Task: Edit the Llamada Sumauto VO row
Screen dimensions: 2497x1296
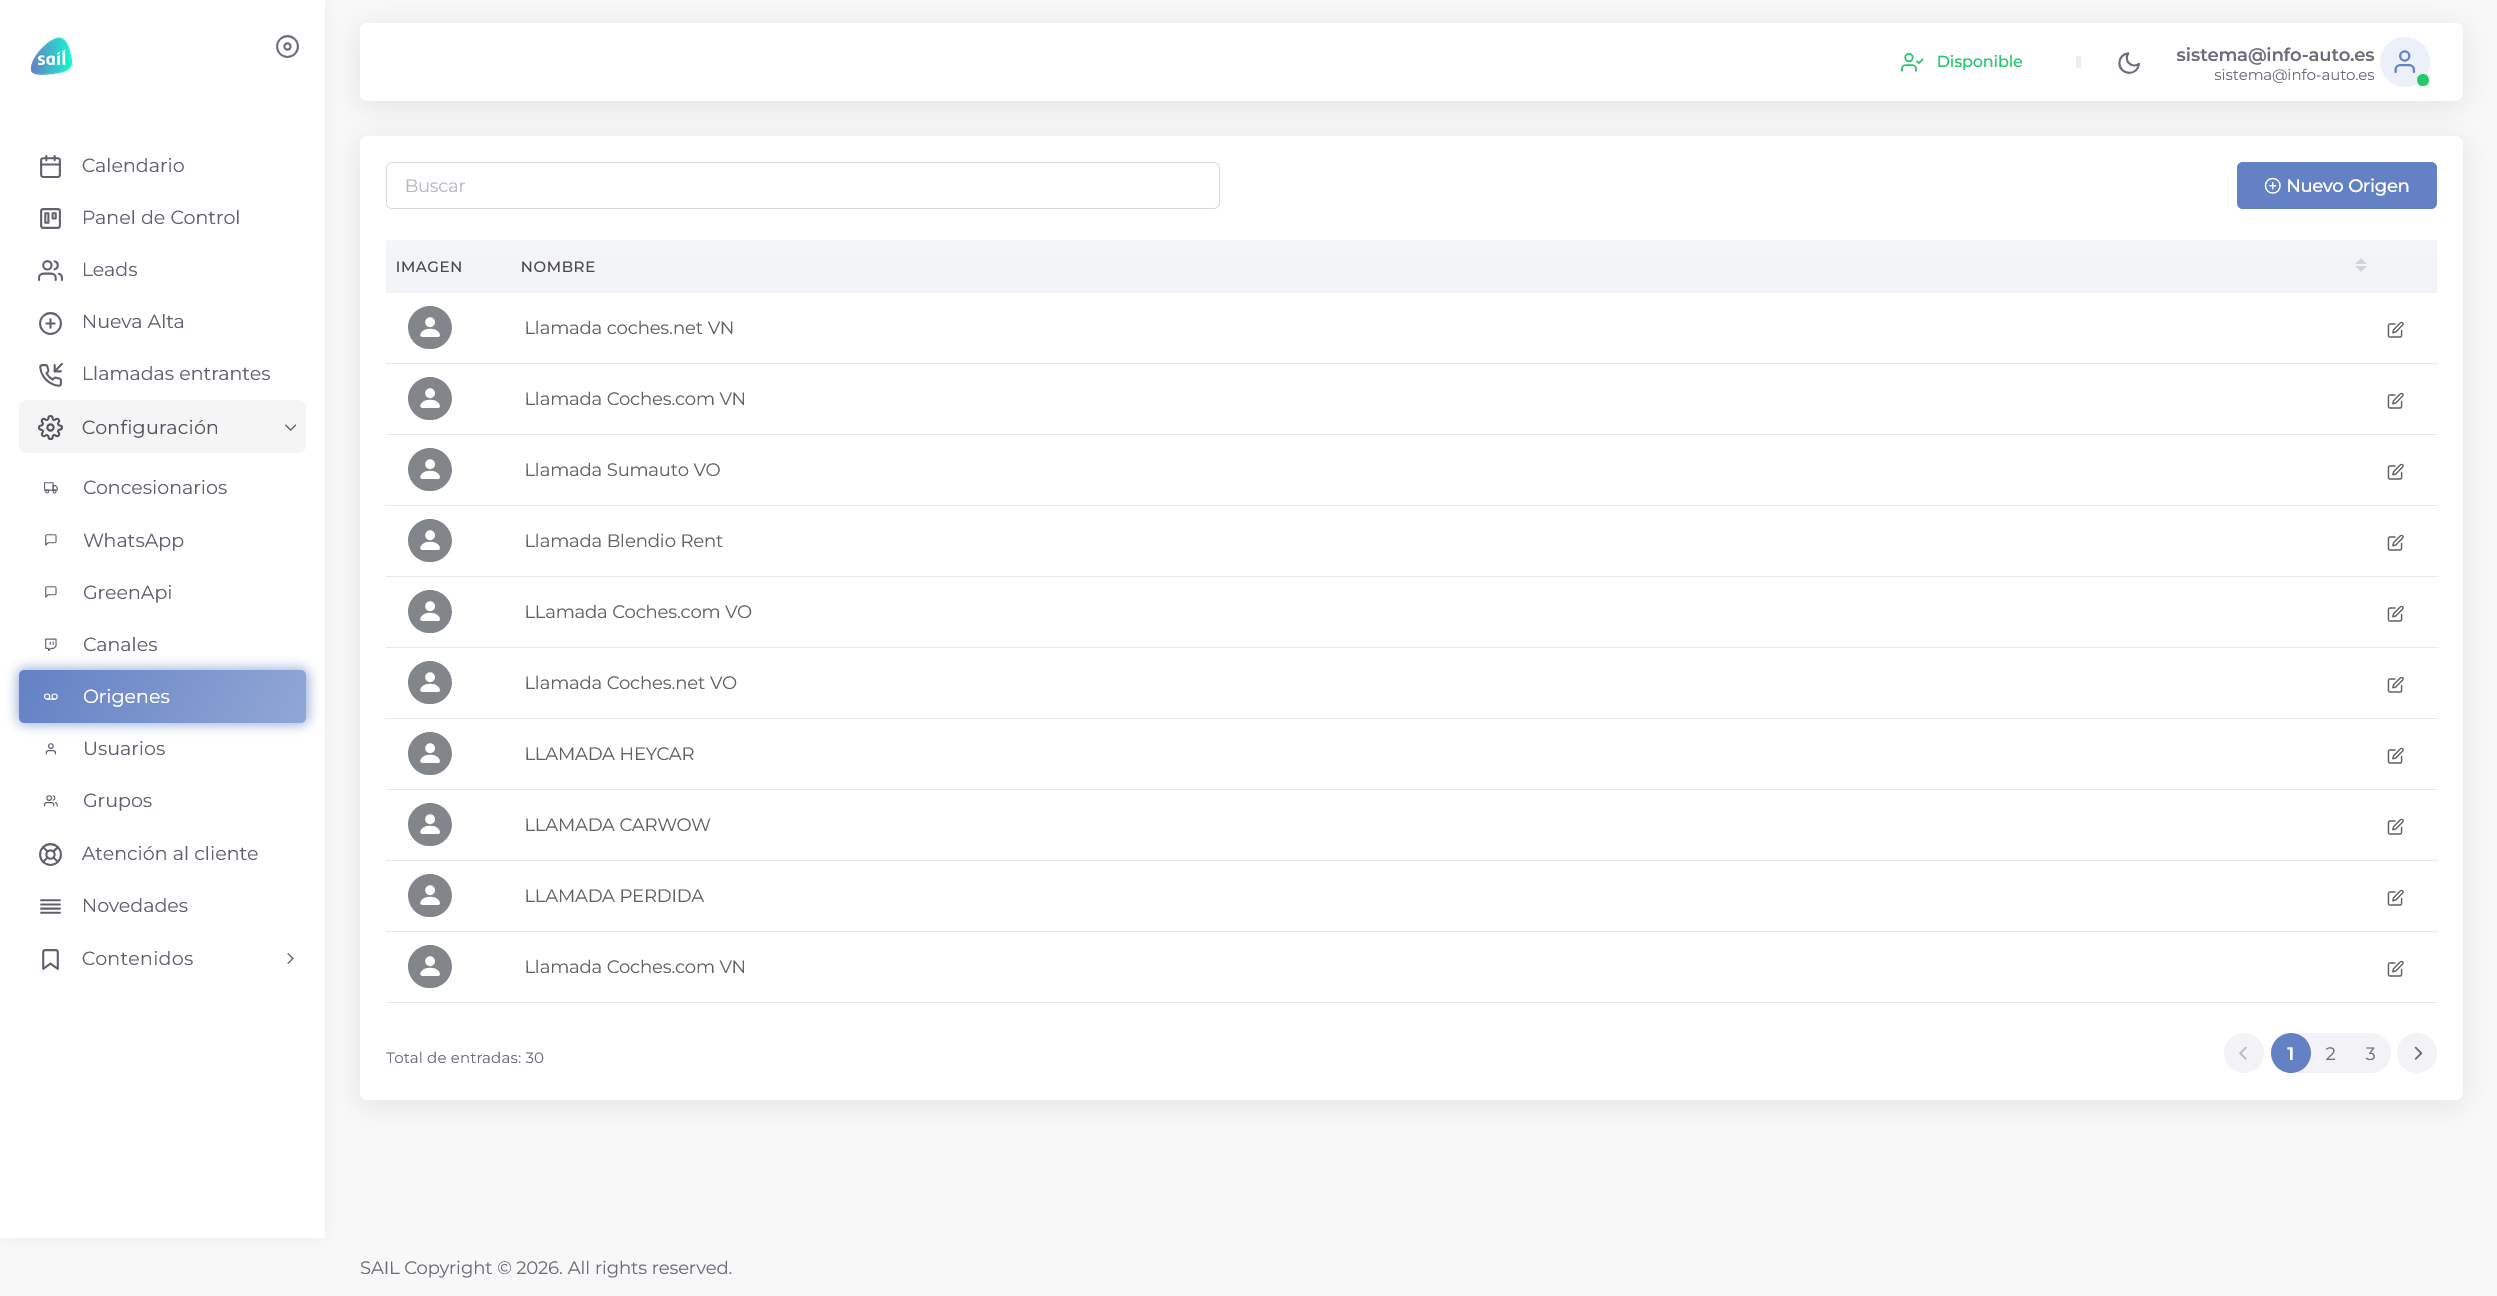Action: (x=2395, y=471)
